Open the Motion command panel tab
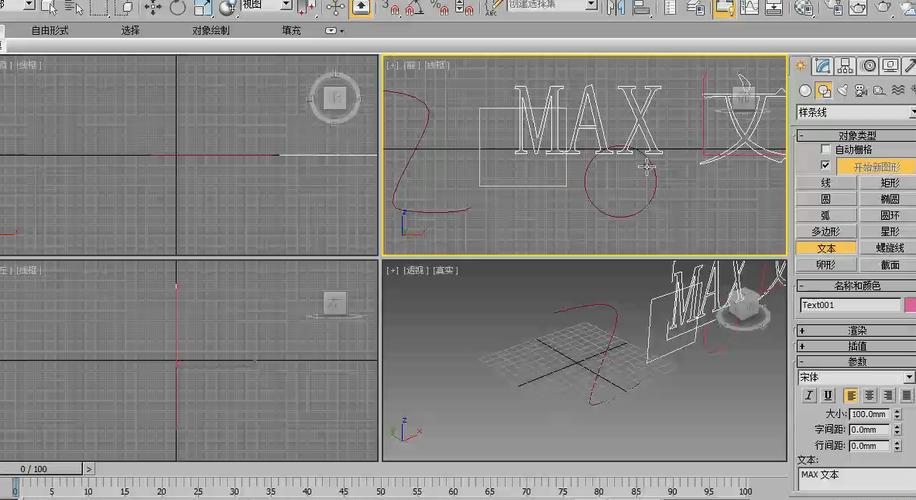Image resolution: width=916 pixels, height=500 pixels. pyautogui.click(x=869, y=66)
